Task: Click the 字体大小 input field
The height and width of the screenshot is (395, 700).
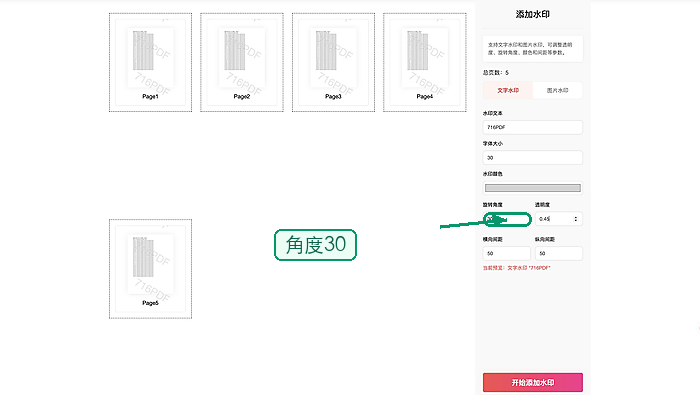Action: pyautogui.click(x=533, y=158)
